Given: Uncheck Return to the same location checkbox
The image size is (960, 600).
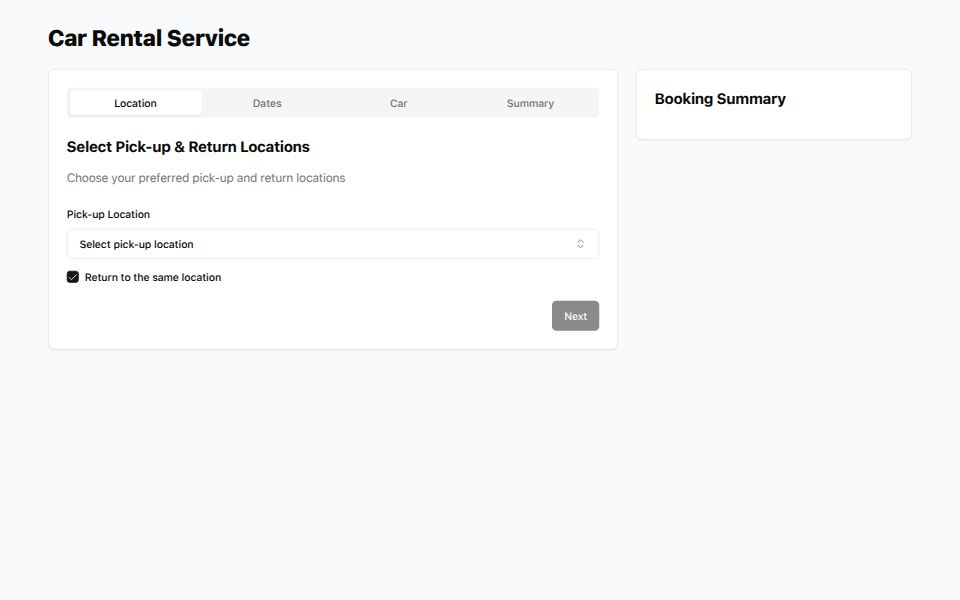Looking at the screenshot, I should click(x=73, y=277).
